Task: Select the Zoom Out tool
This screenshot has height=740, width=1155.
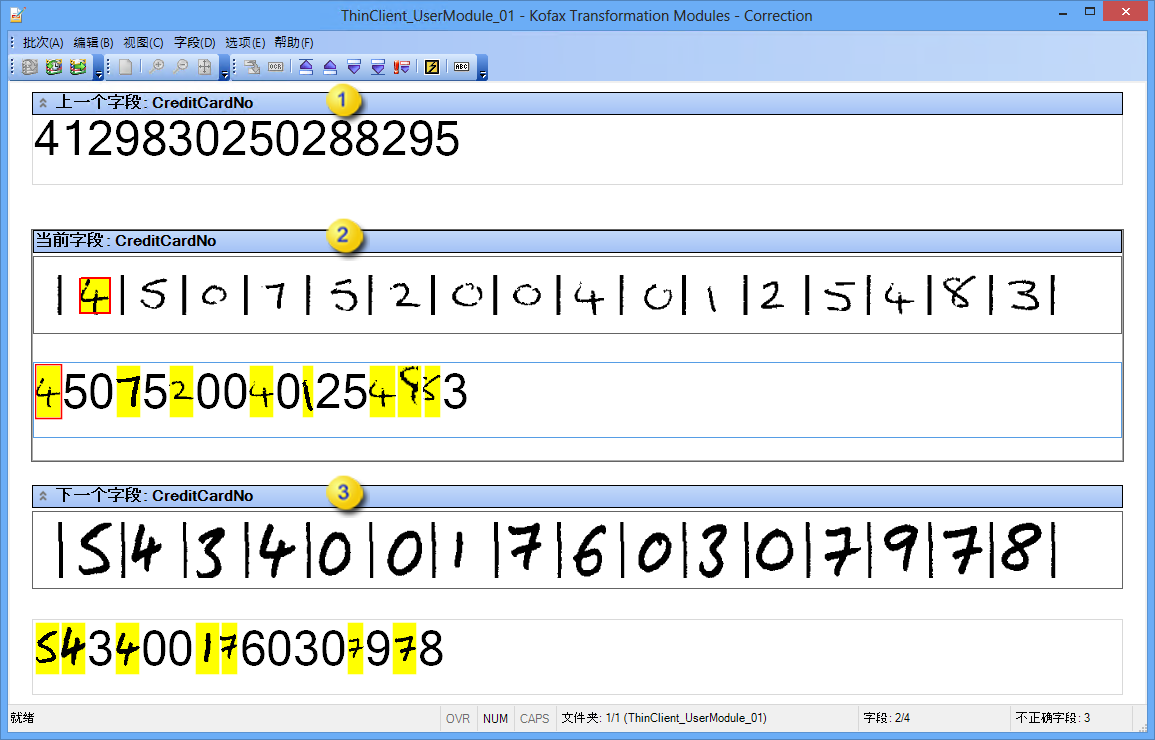Action: [x=181, y=66]
